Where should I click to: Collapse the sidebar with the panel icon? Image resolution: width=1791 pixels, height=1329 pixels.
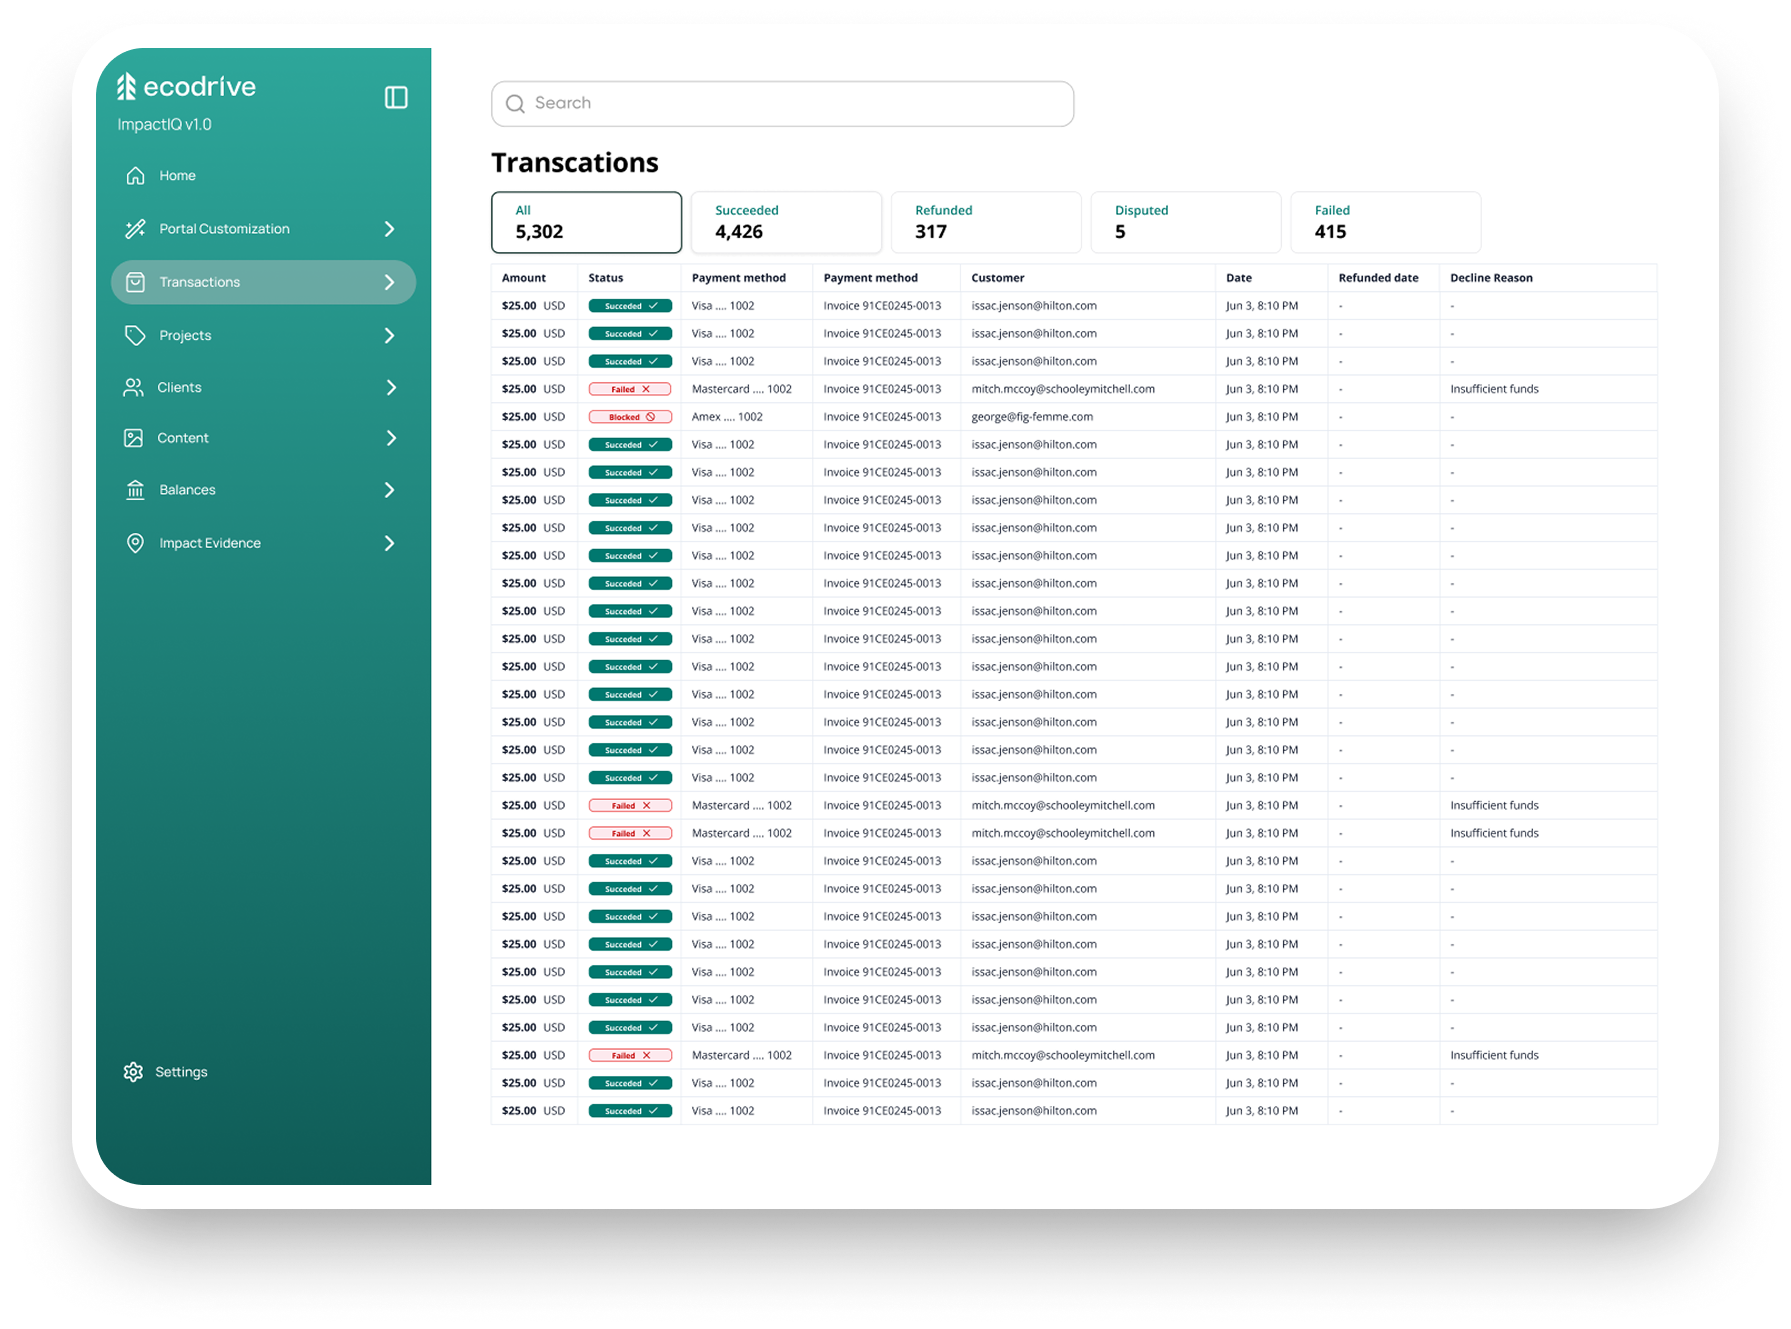click(x=396, y=97)
